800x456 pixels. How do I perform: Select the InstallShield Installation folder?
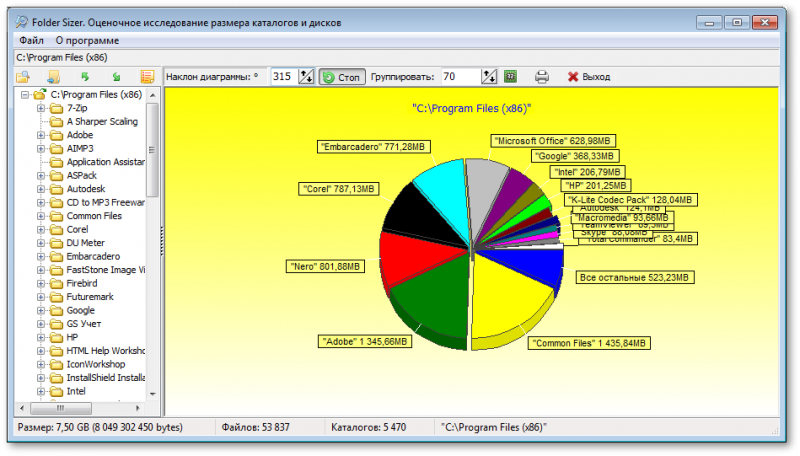pos(106,378)
